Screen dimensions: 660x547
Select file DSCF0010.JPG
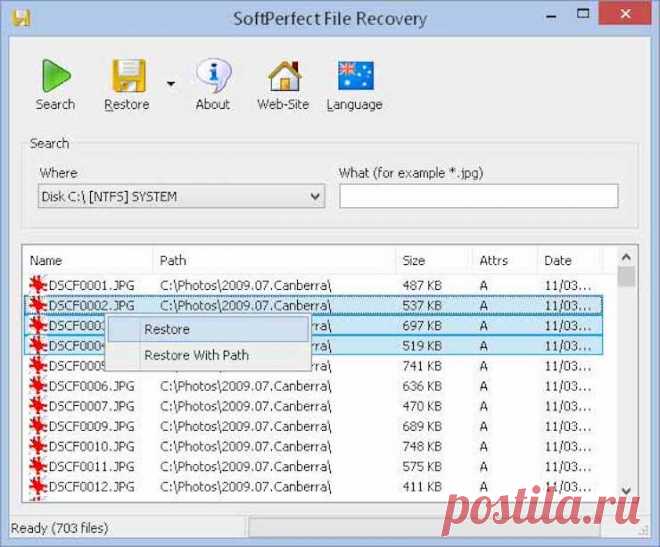pos(91,446)
